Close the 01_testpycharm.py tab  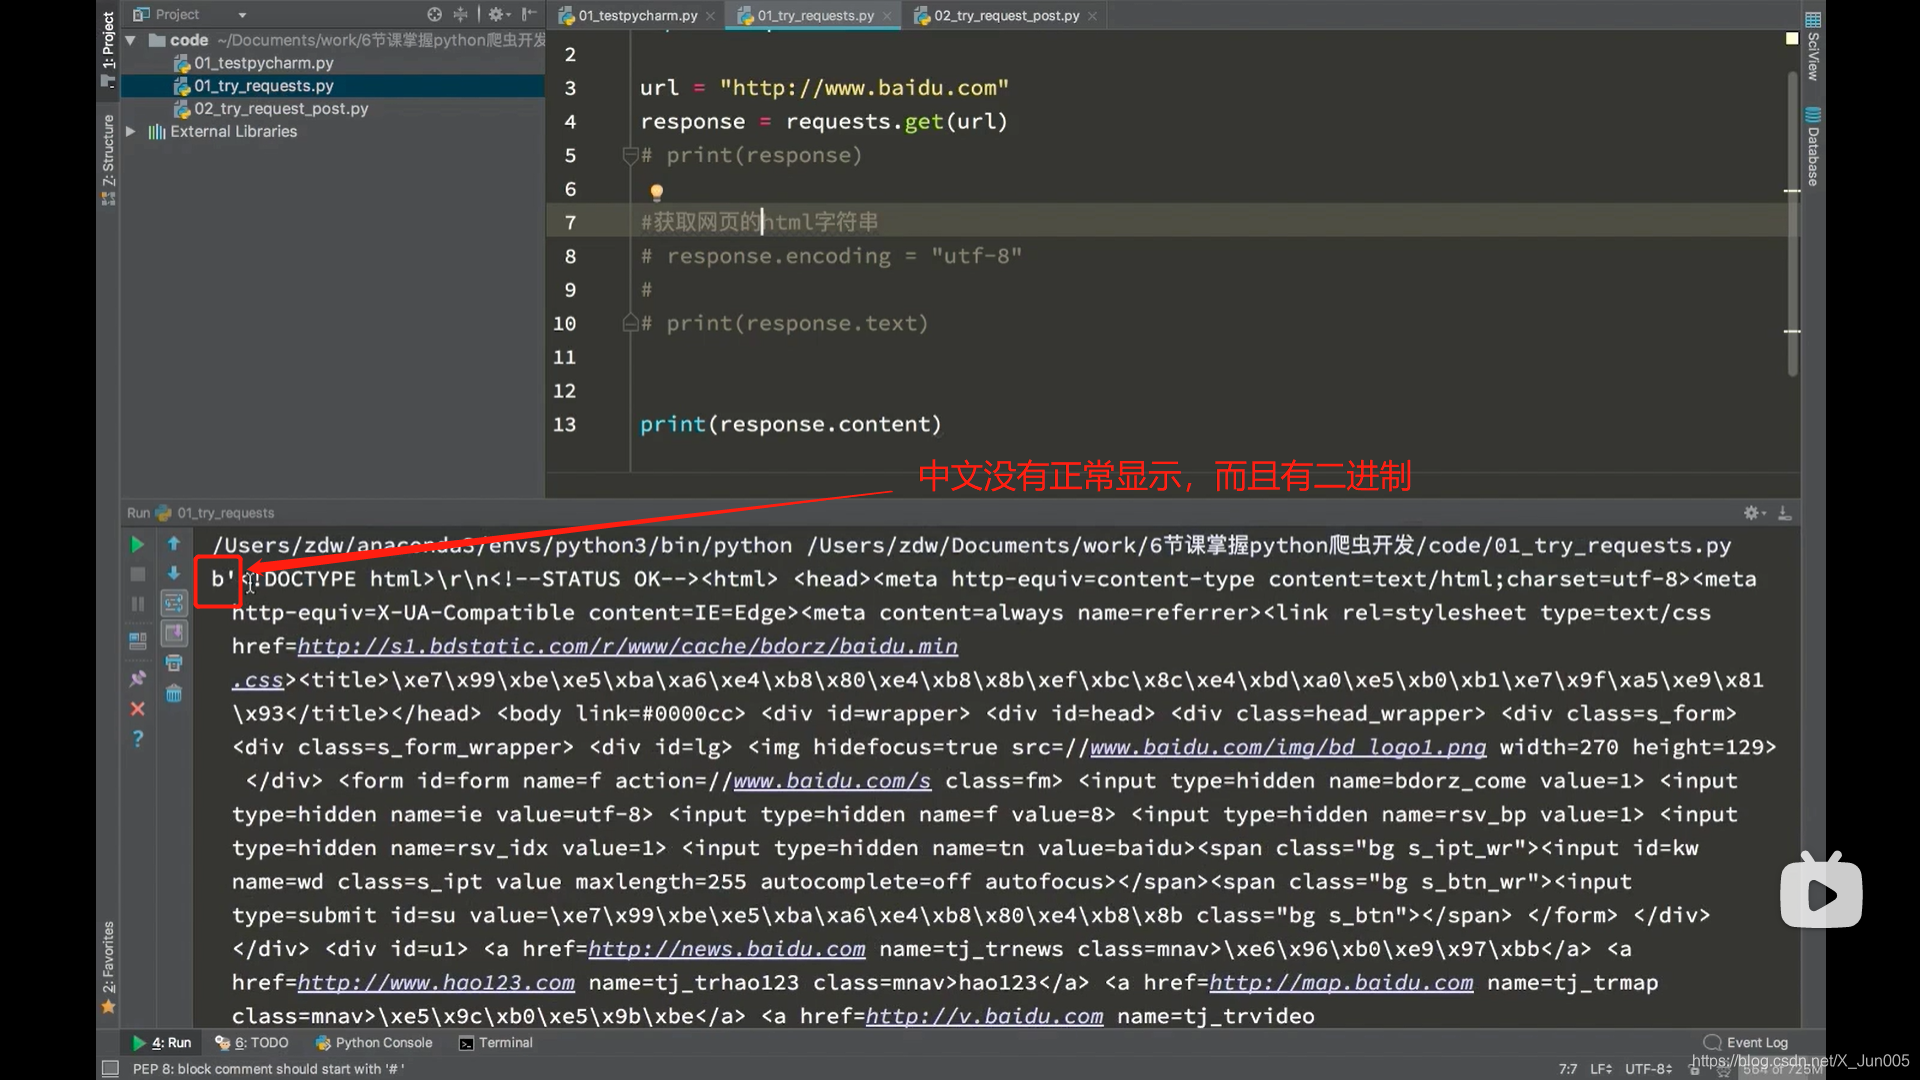pos(710,16)
